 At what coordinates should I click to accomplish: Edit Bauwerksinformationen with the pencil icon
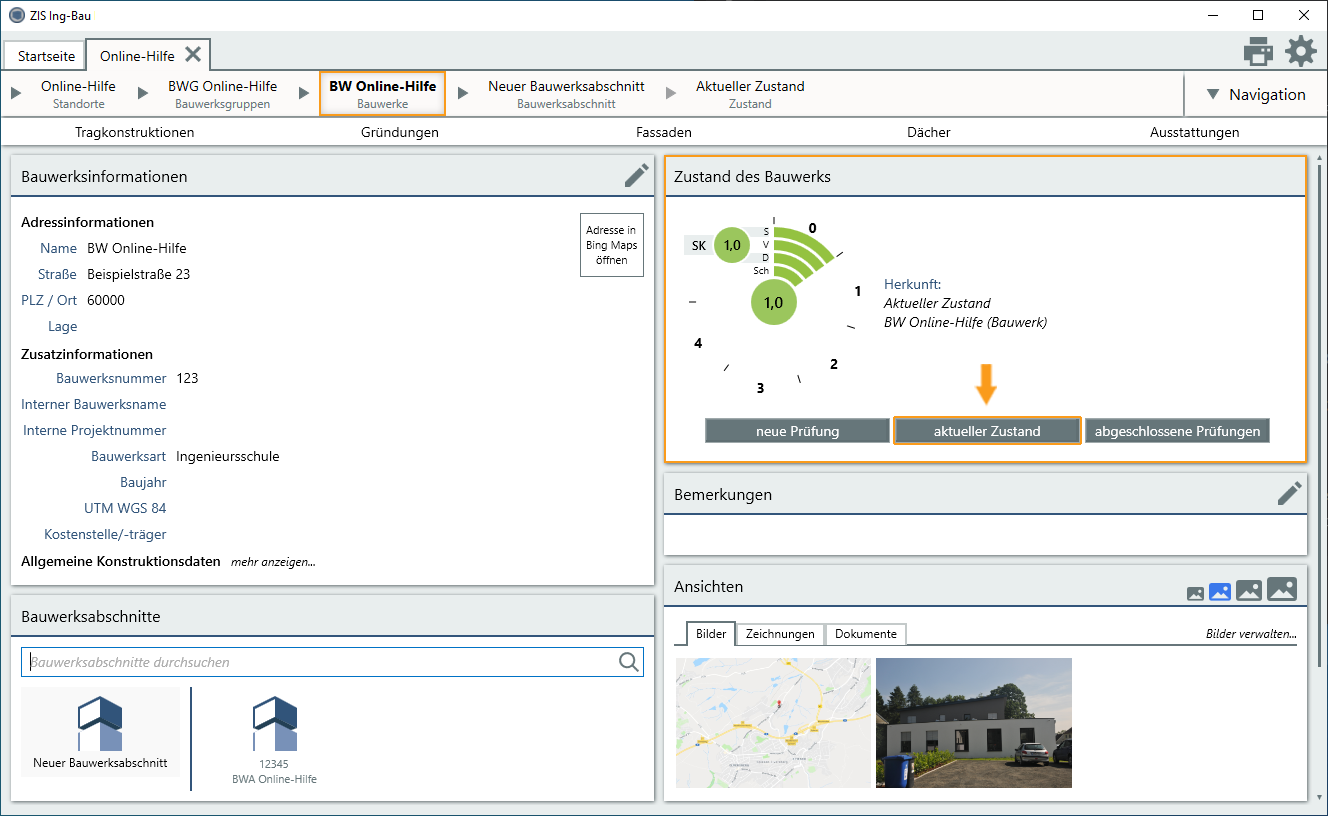click(x=636, y=176)
